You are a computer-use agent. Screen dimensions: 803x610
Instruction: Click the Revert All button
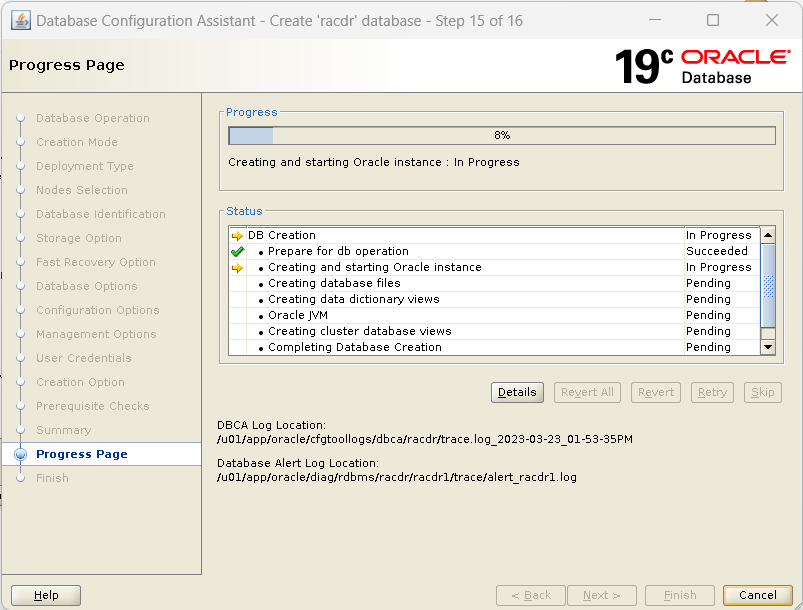[587, 392]
